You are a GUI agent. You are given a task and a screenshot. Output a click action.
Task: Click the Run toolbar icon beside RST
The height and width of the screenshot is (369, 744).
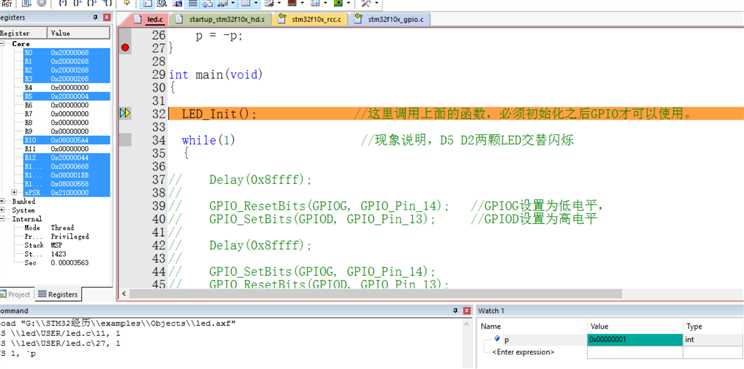click(x=26, y=3)
